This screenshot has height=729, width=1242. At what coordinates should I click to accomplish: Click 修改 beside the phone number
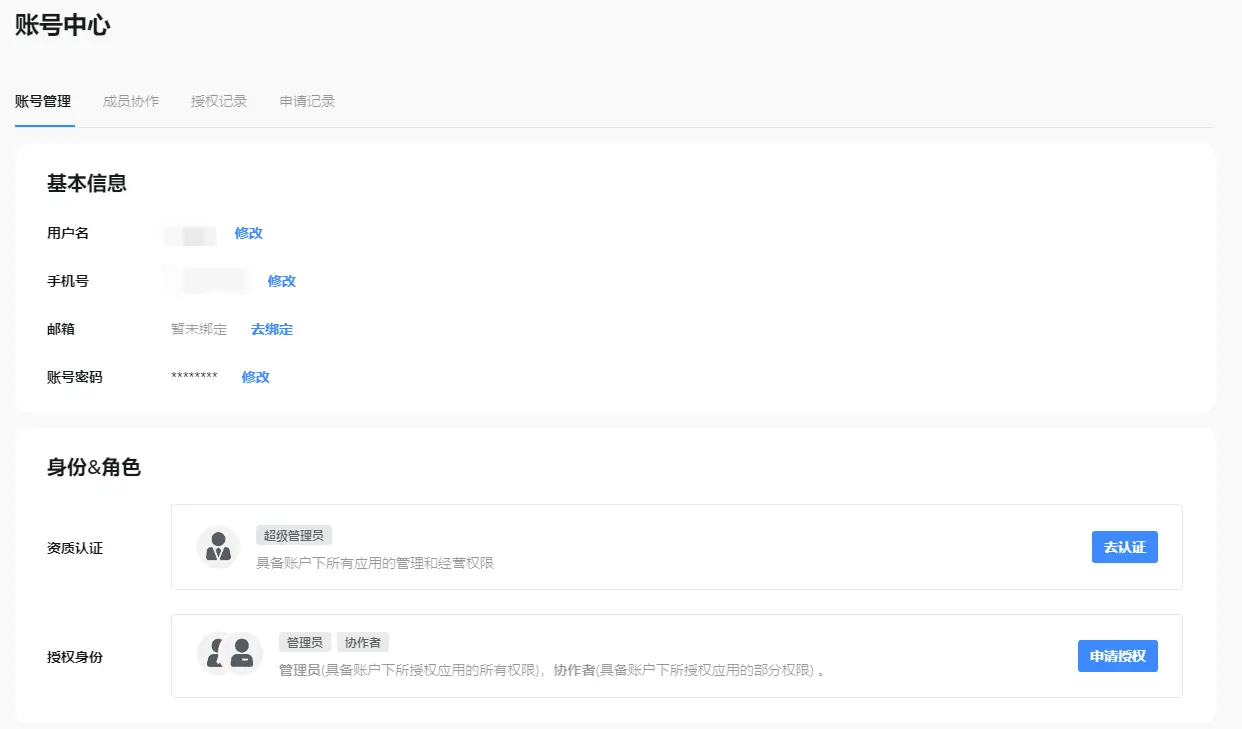coord(282,281)
